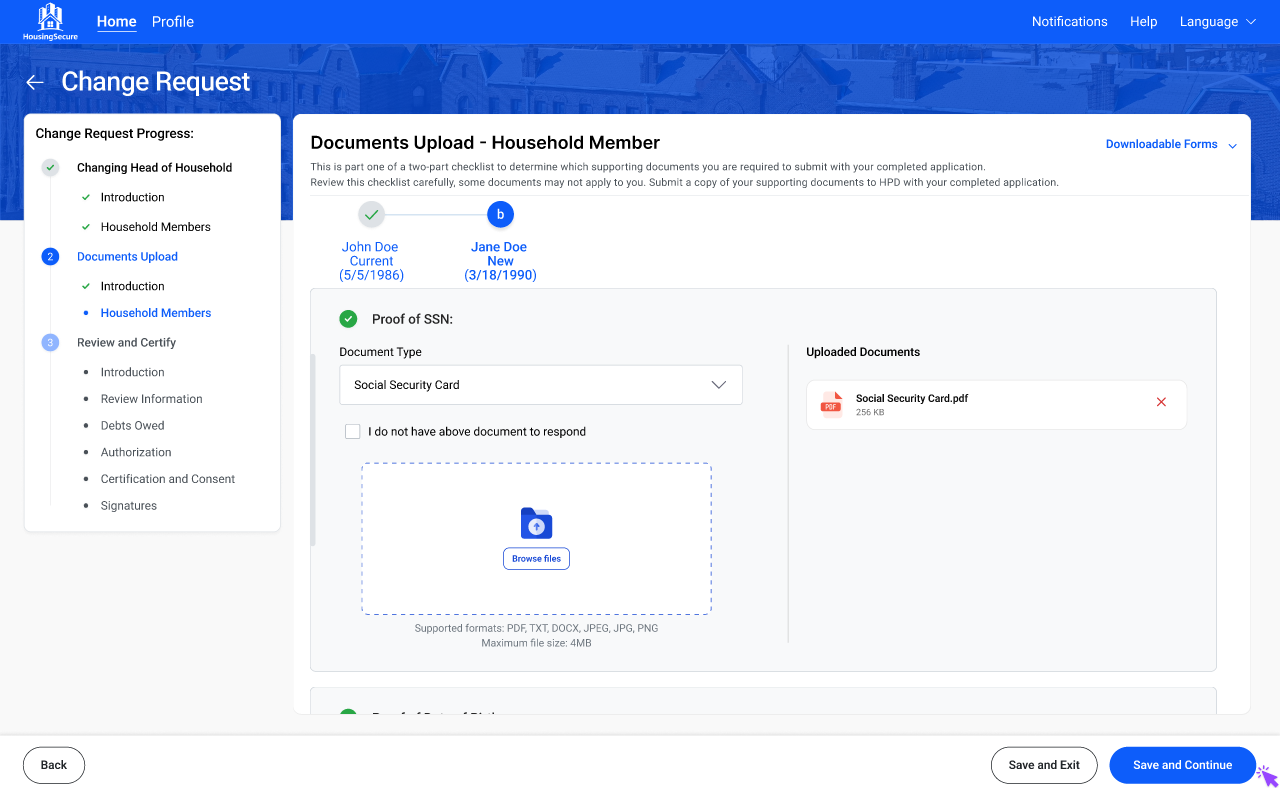Click the HousingSecure logo icon
Screen dimensions: 1280x793
coord(50,17)
